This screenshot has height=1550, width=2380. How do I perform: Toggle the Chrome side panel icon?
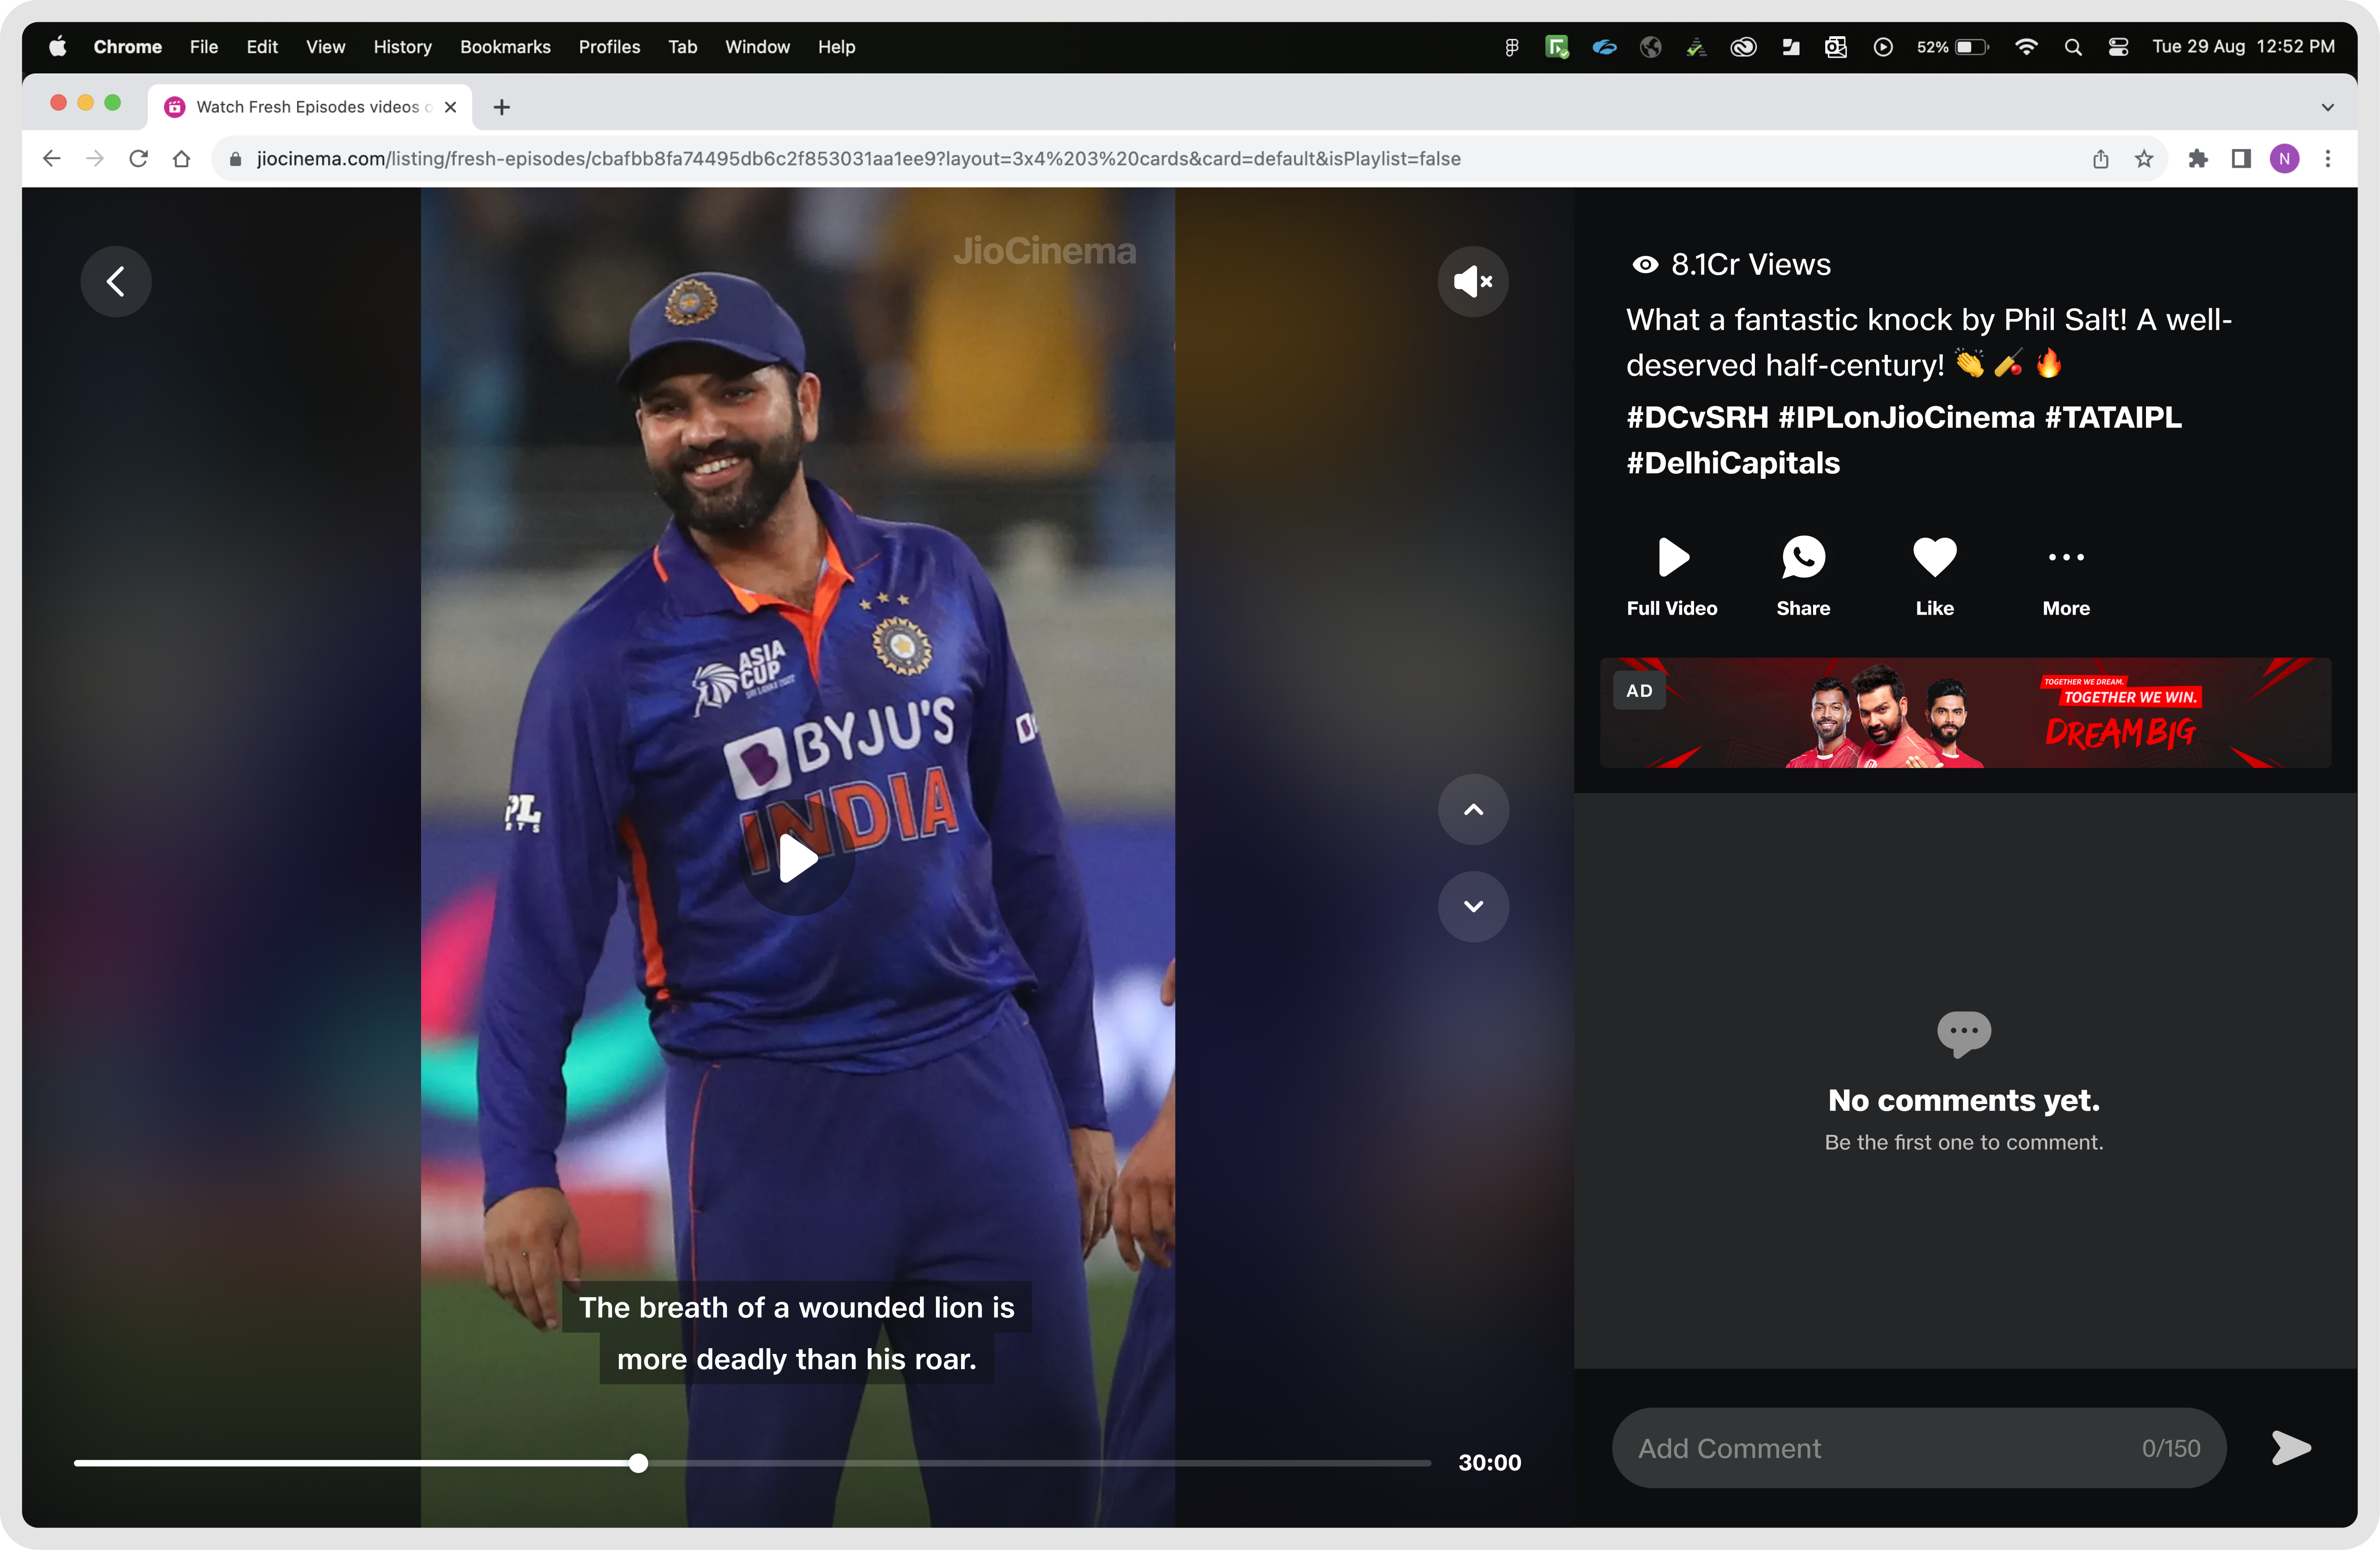[2241, 159]
